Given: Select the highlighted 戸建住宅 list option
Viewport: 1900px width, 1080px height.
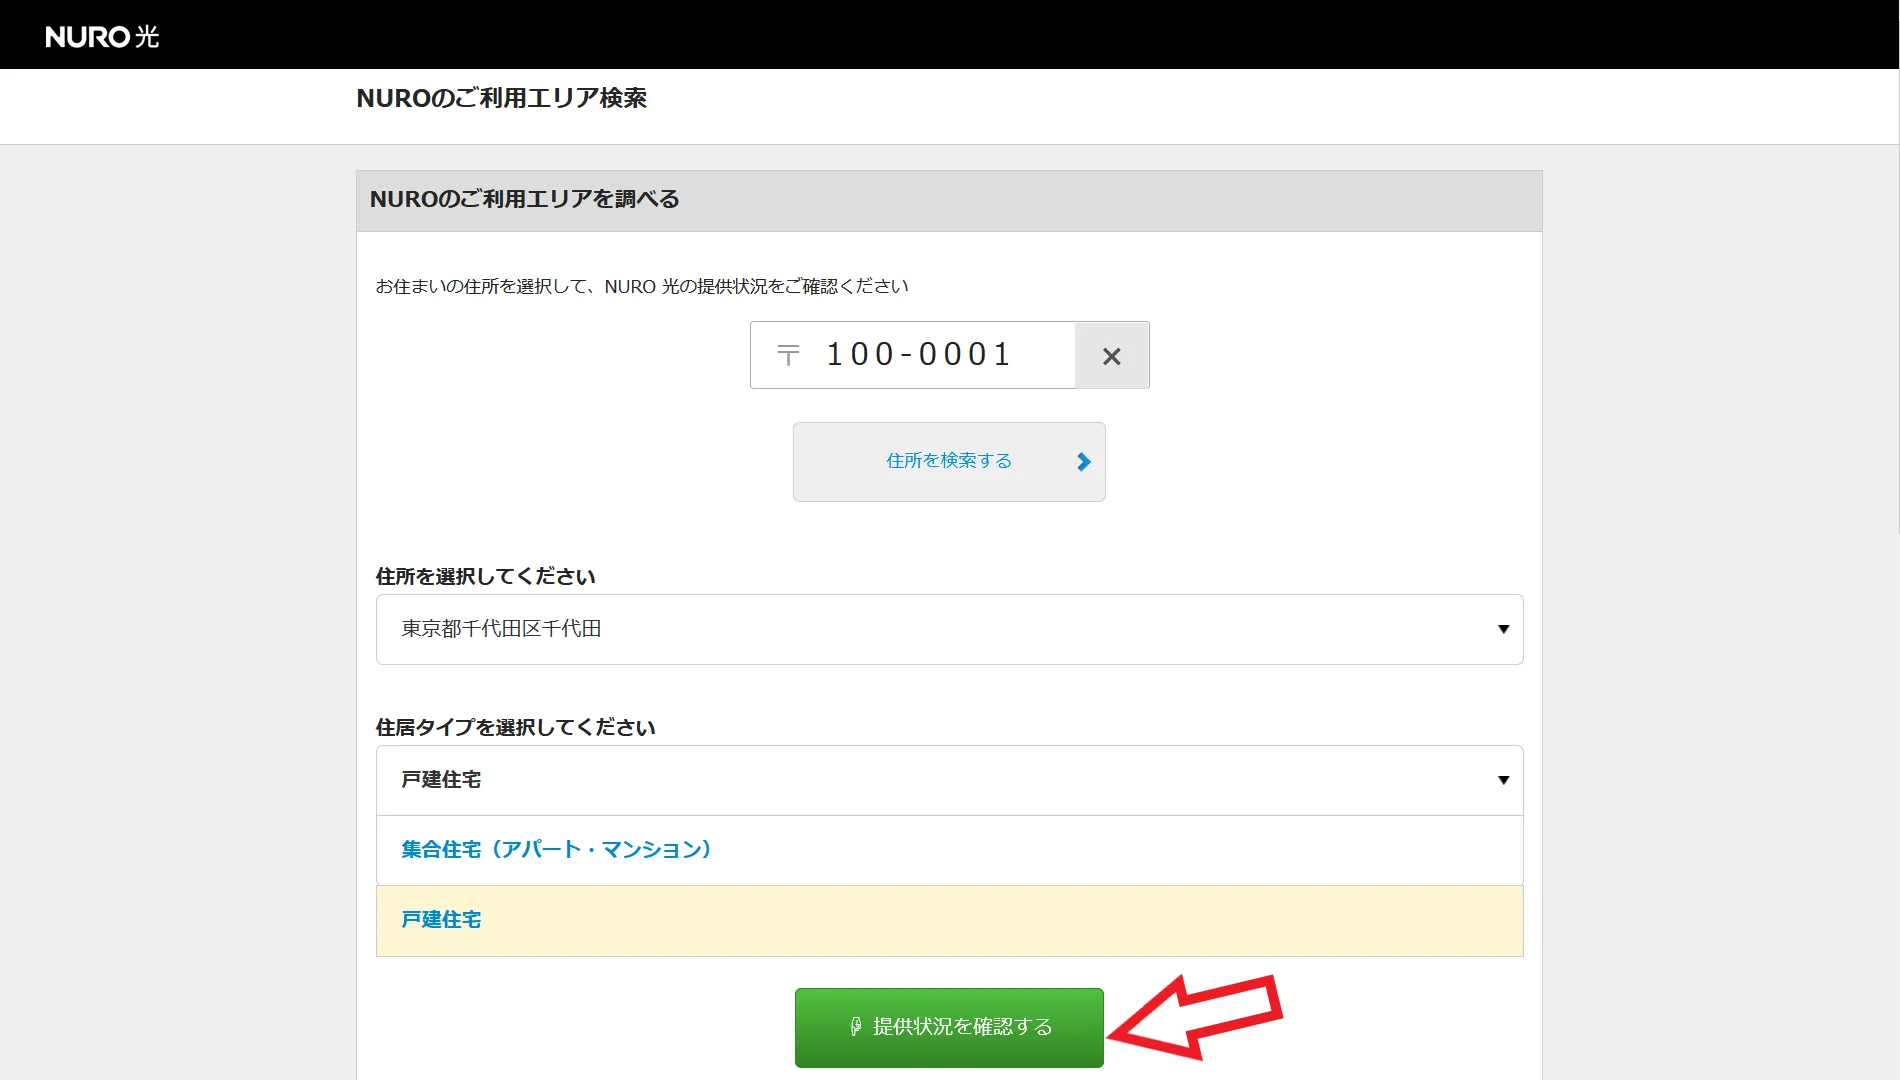Looking at the screenshot, I should click(441, 920).
